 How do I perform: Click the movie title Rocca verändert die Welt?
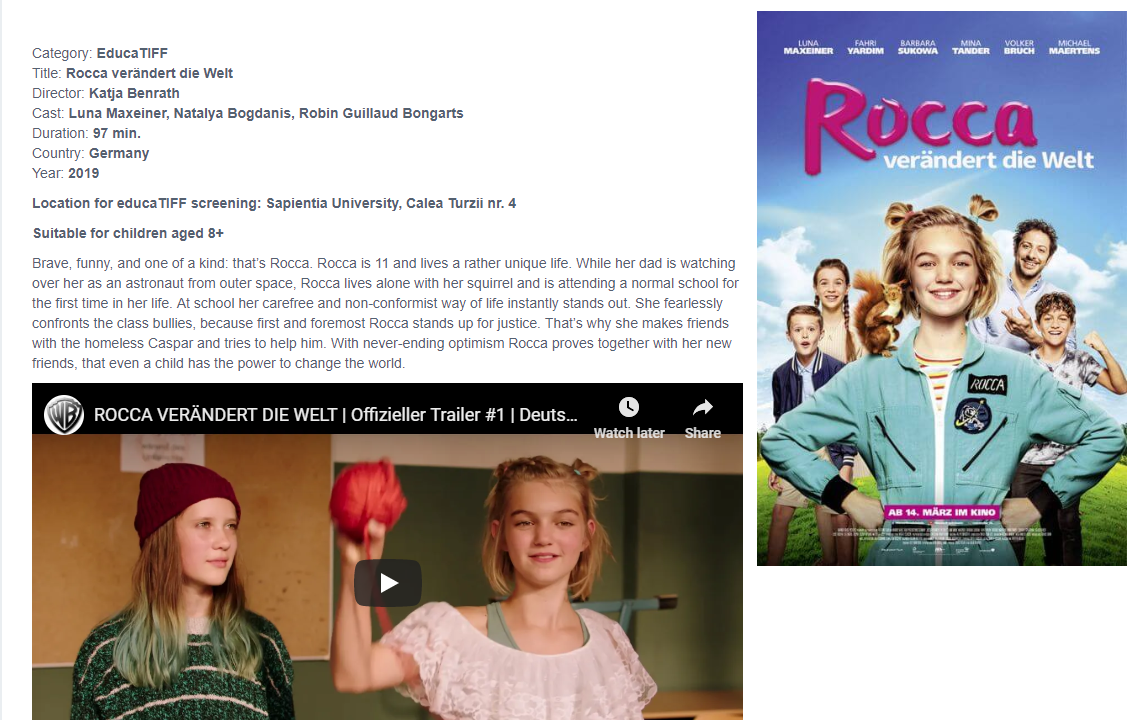coord(149,74)
